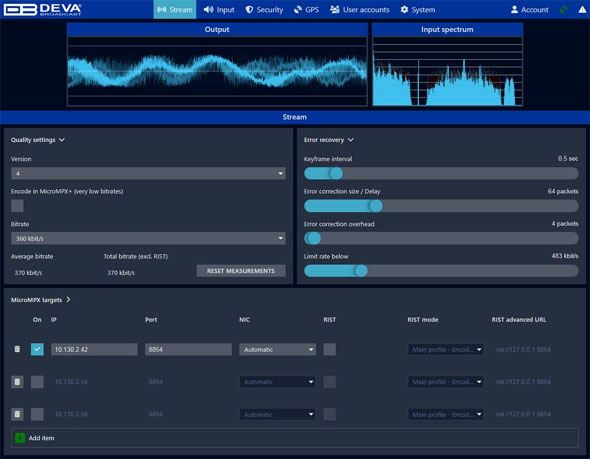Switch to the GPS tab
This screenshot has width=590, height=459.
pyautogui.click(x=306, y=9)
